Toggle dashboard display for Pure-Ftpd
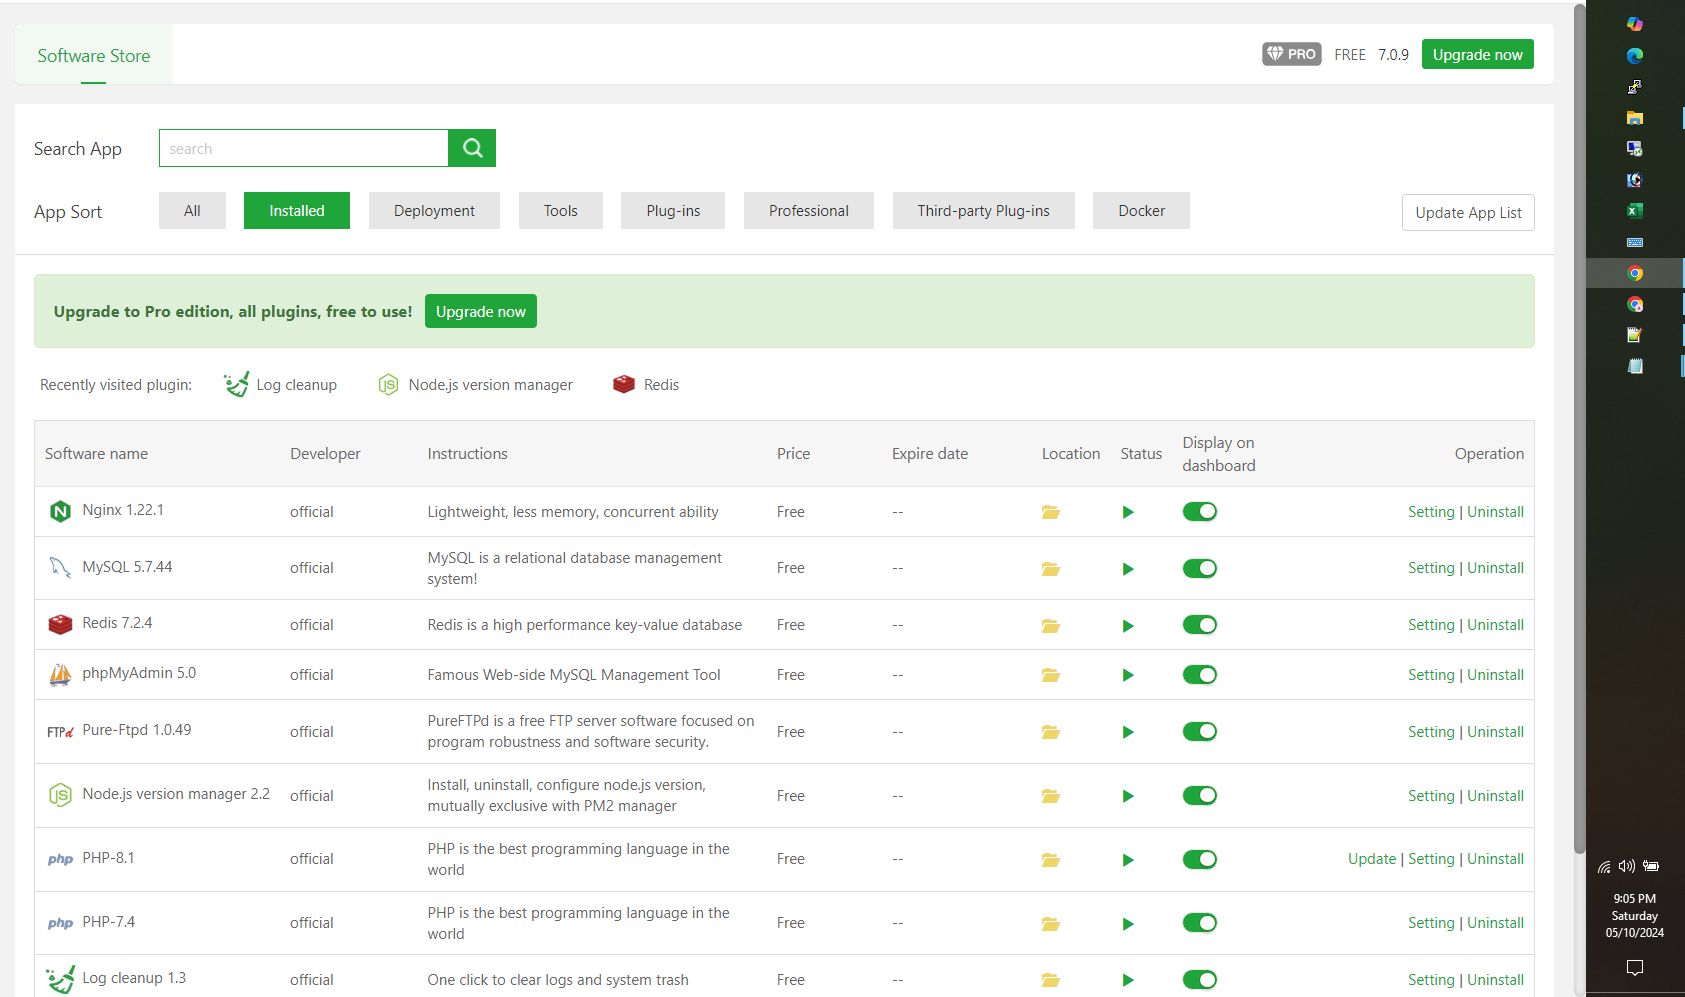Screen dimensions: 1685x997 point(1199,731)
